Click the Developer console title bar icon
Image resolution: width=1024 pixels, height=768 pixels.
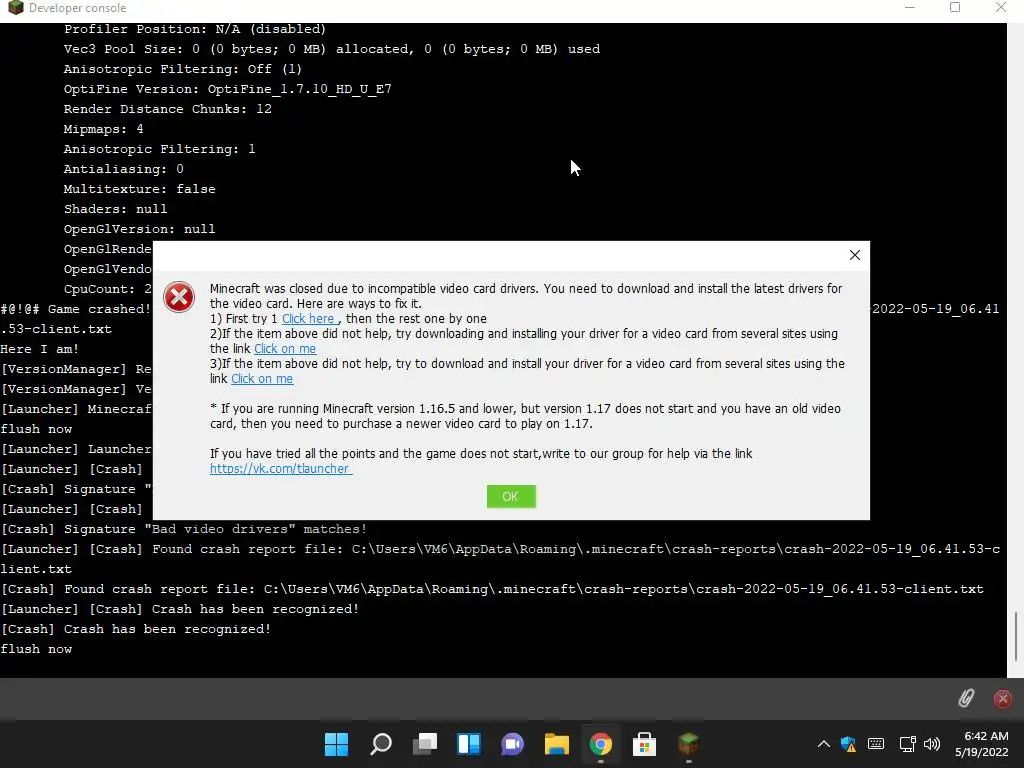click(x=14, y=8)
